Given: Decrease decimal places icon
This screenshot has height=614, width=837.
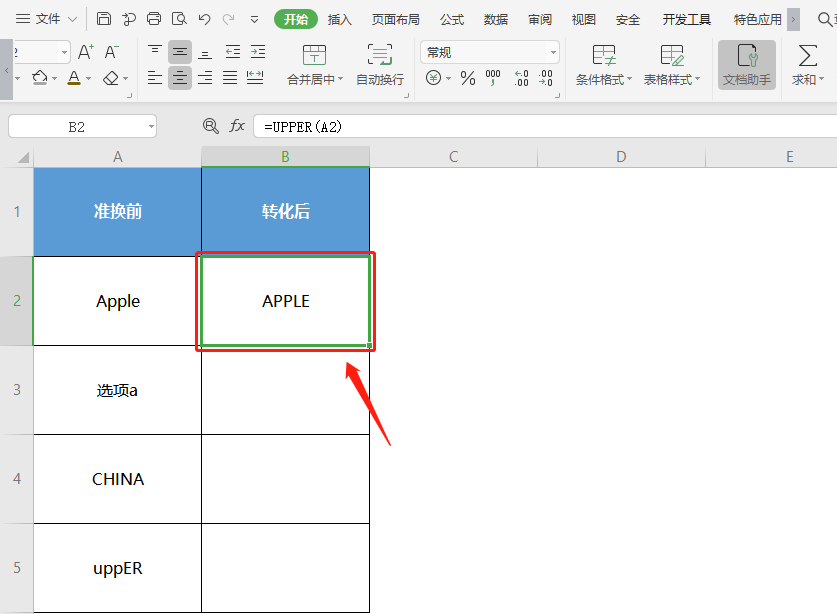Looking at the screenshot, I should [x=546, y=78].
